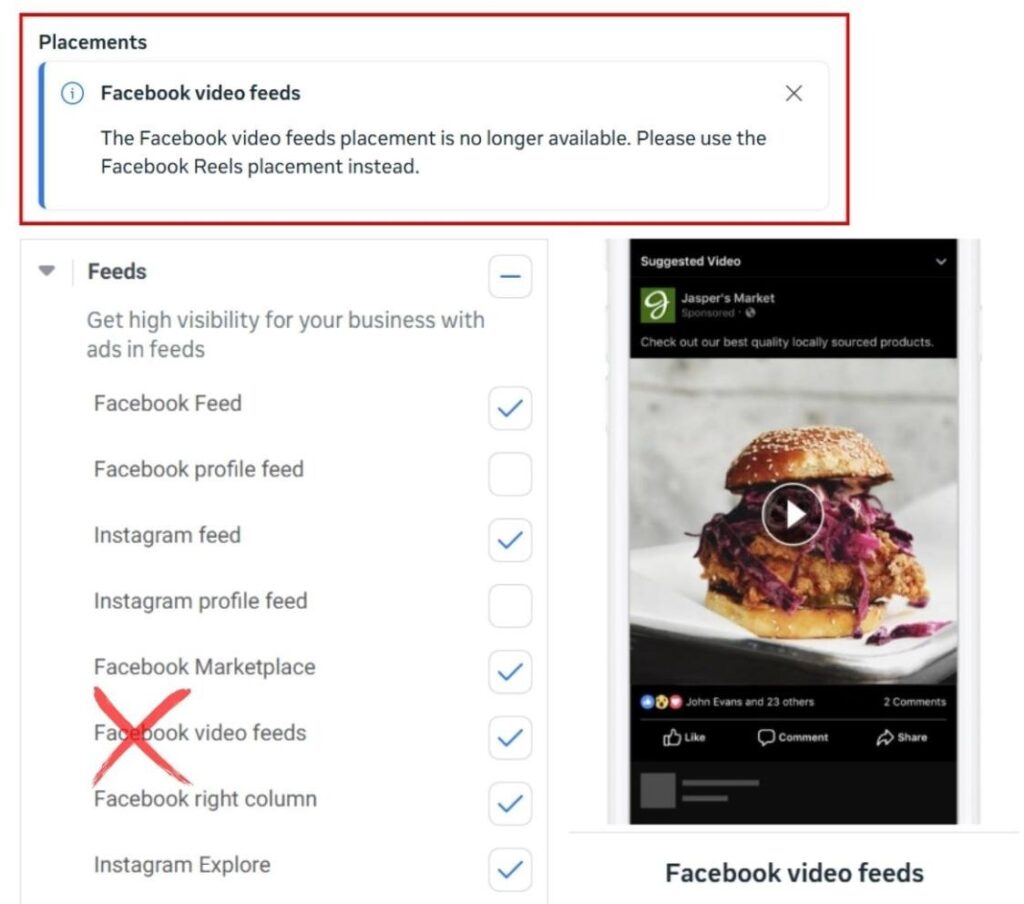Viewport: 1024px width, 904px height.
Task: Collapse the Feeds section triangle
Action: [x=46, y=270]
